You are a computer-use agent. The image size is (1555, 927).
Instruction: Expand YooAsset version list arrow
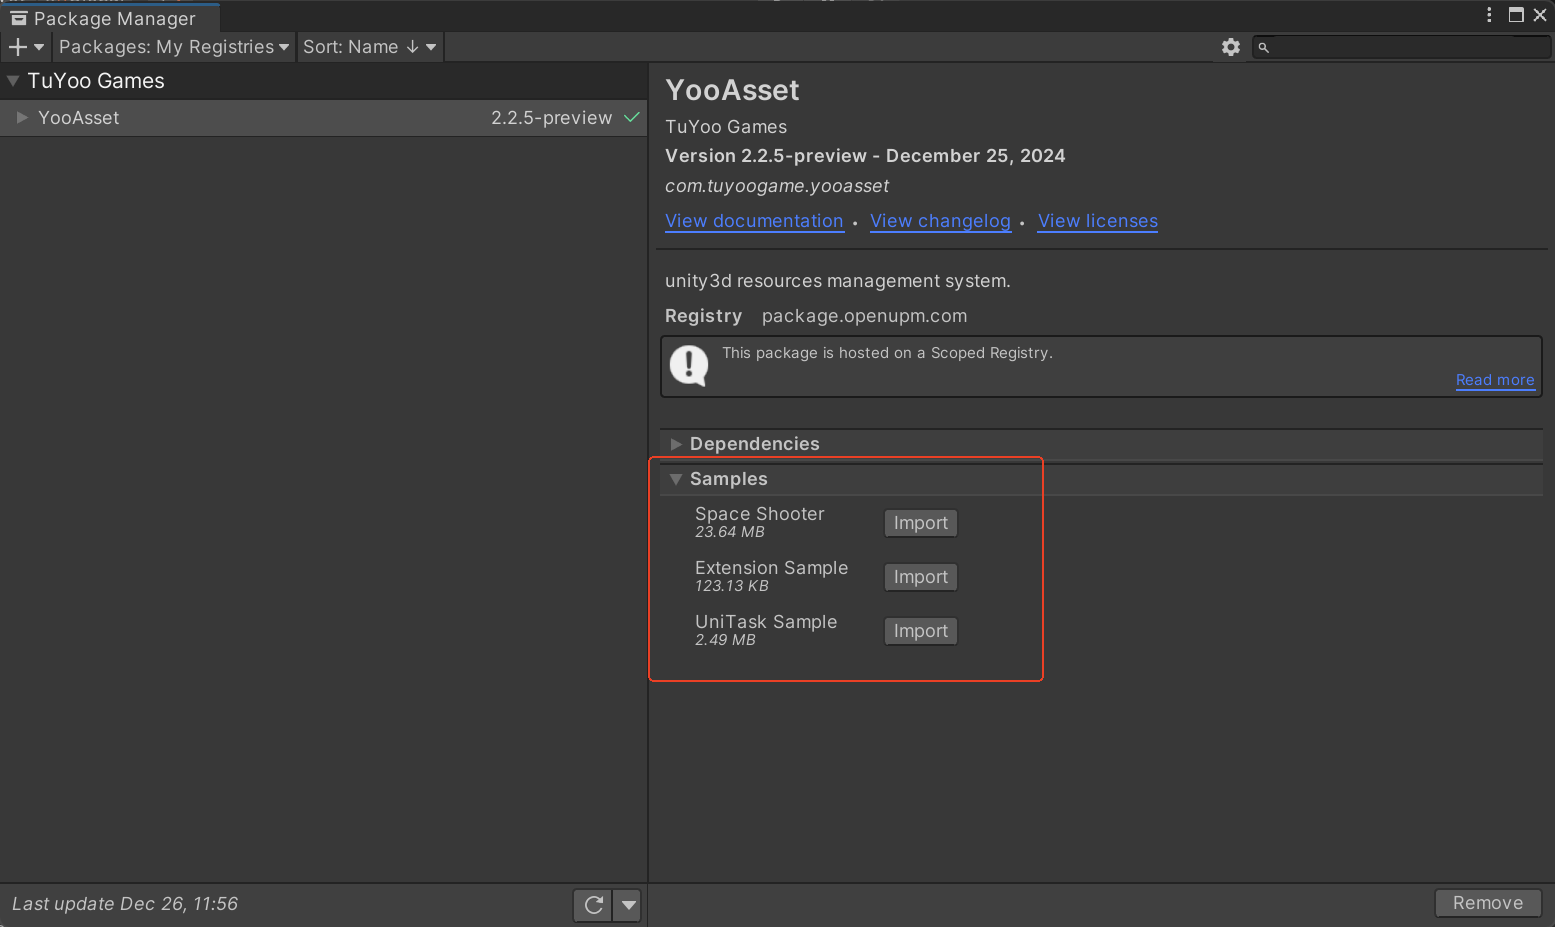pos(22,118)
